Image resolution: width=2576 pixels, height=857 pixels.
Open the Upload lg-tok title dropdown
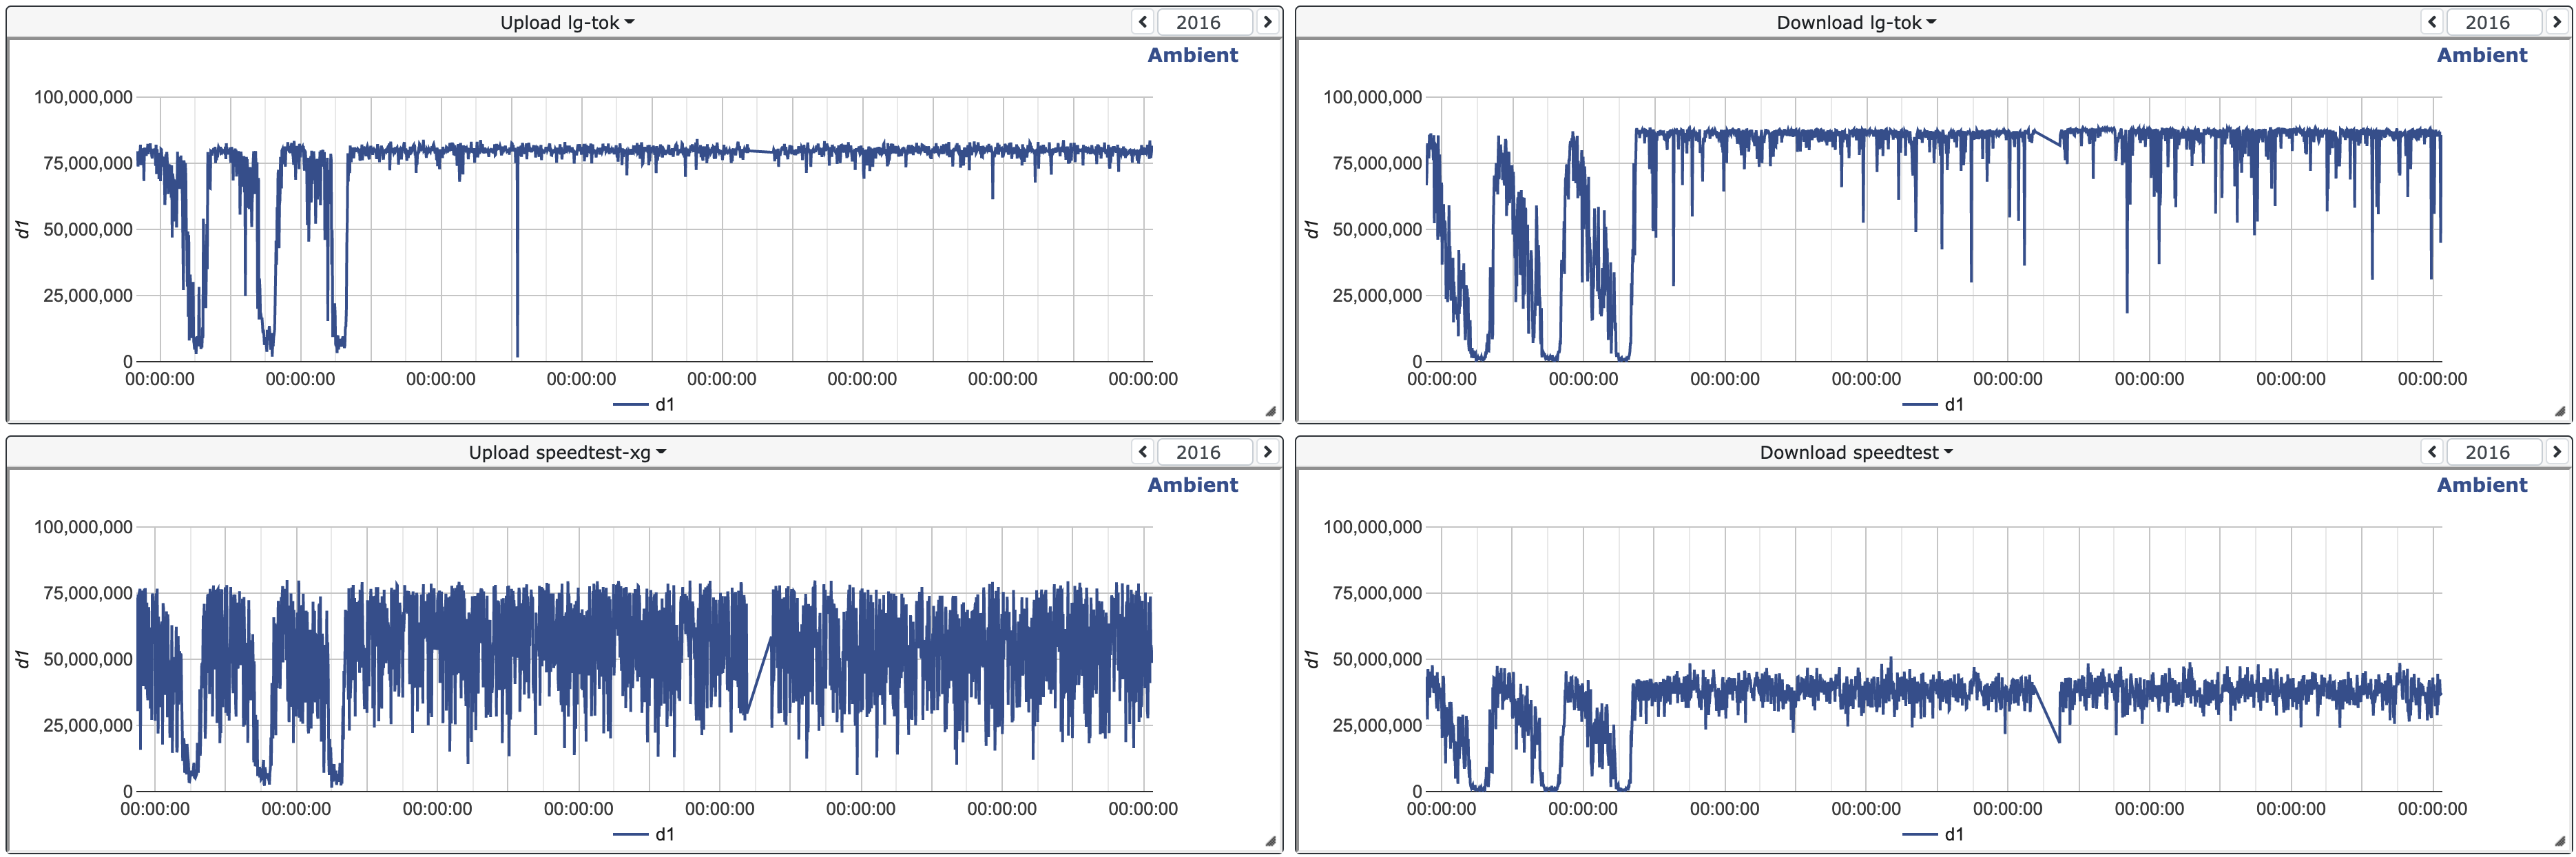pyautogui.click(x=567, y=23)
